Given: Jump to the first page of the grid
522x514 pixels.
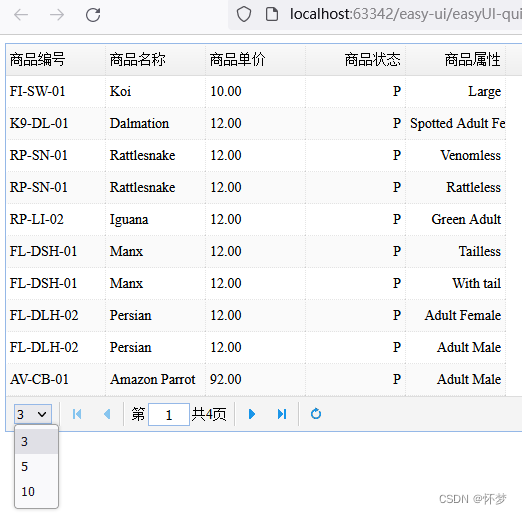Looking at the screenshot, I should pyautogui.click(x=77, y=414).
